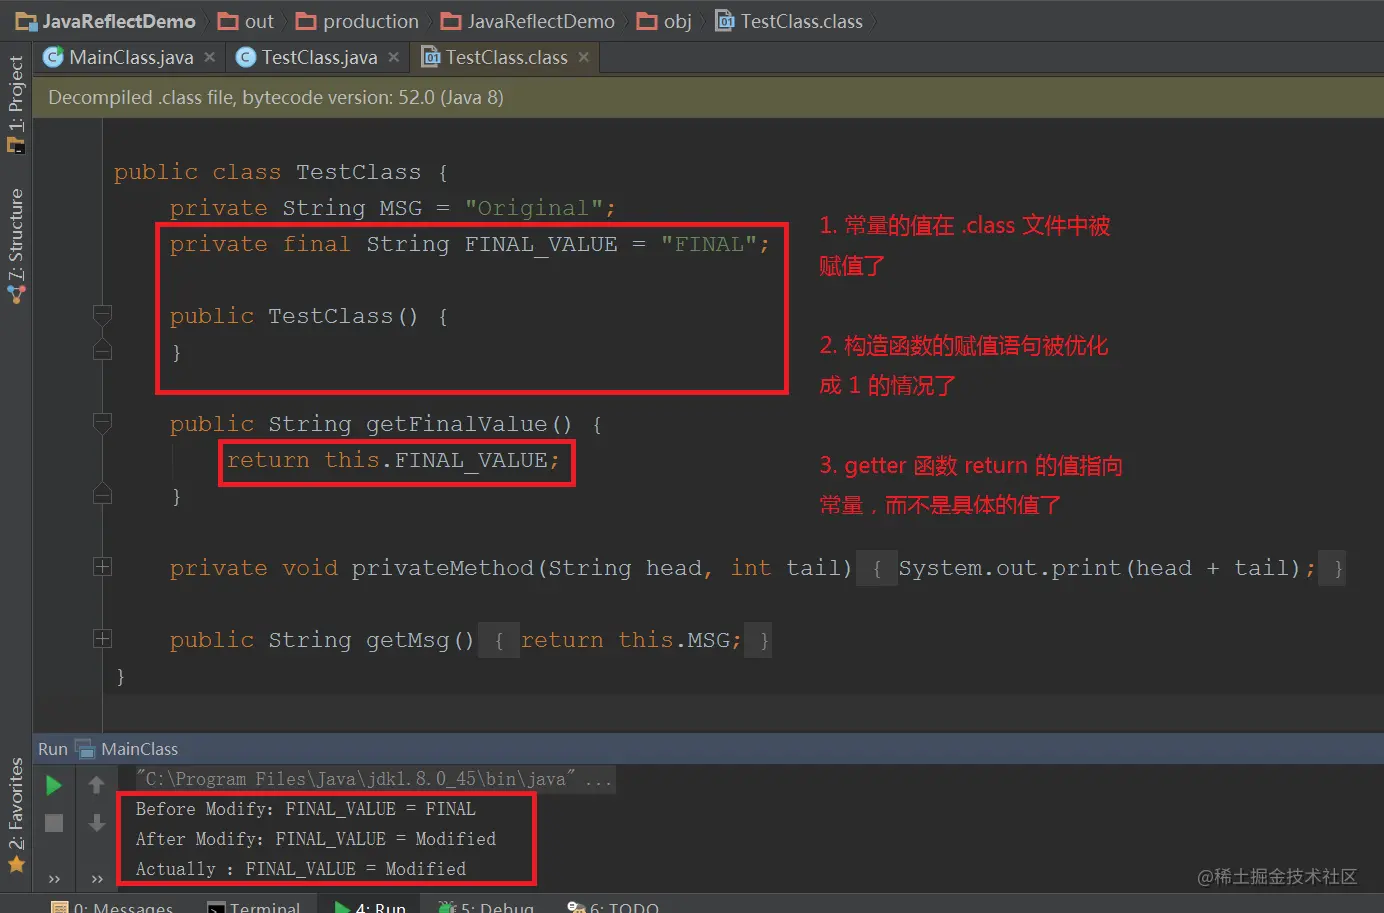Image resolution: width=1384 pixels, height=913 pixels.
Task: Expand the second more actions chevrons in Run
Action: click(97, 879)
